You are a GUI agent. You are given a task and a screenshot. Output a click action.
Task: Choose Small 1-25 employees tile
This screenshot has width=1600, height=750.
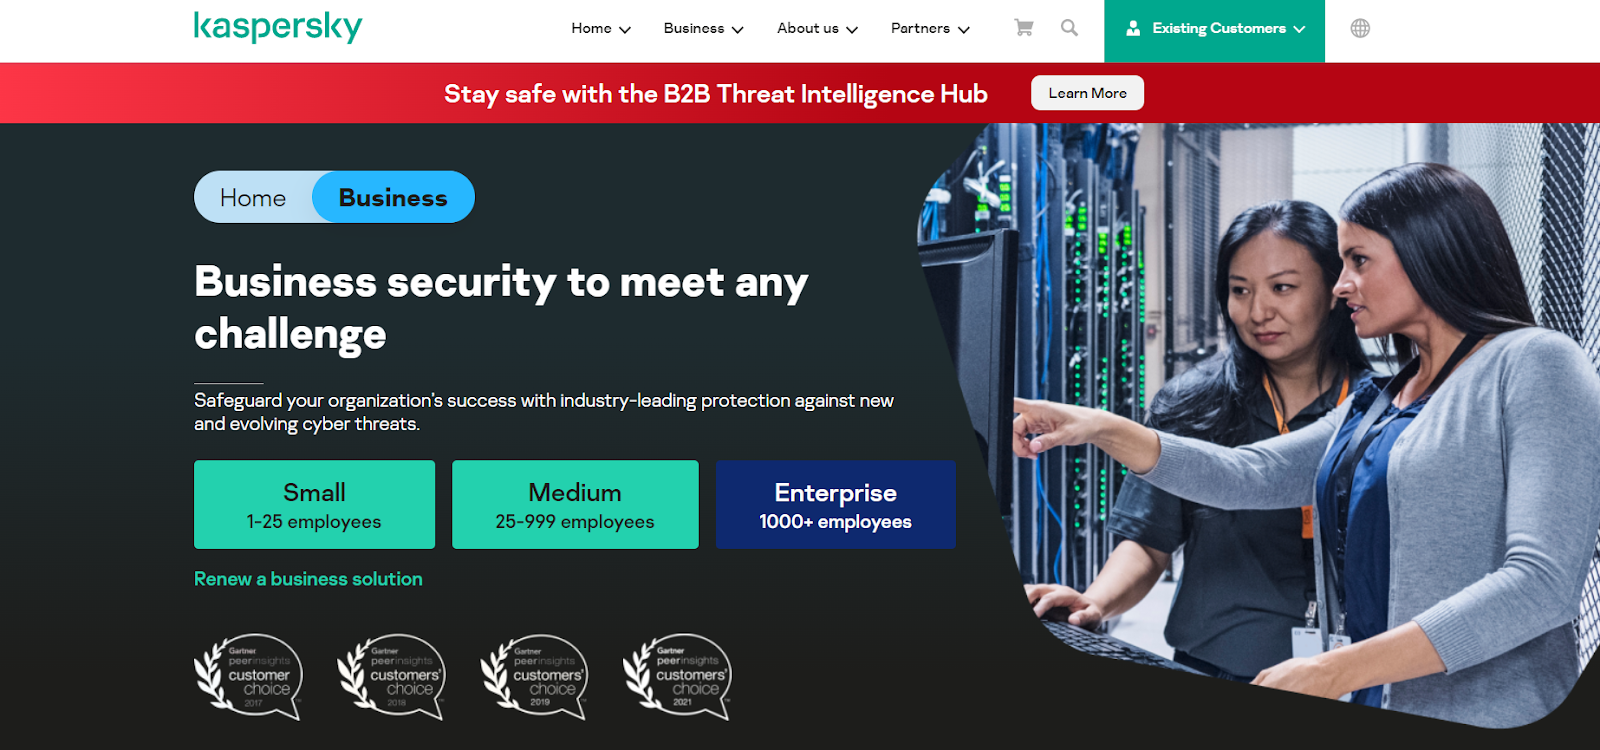[314, 504]
